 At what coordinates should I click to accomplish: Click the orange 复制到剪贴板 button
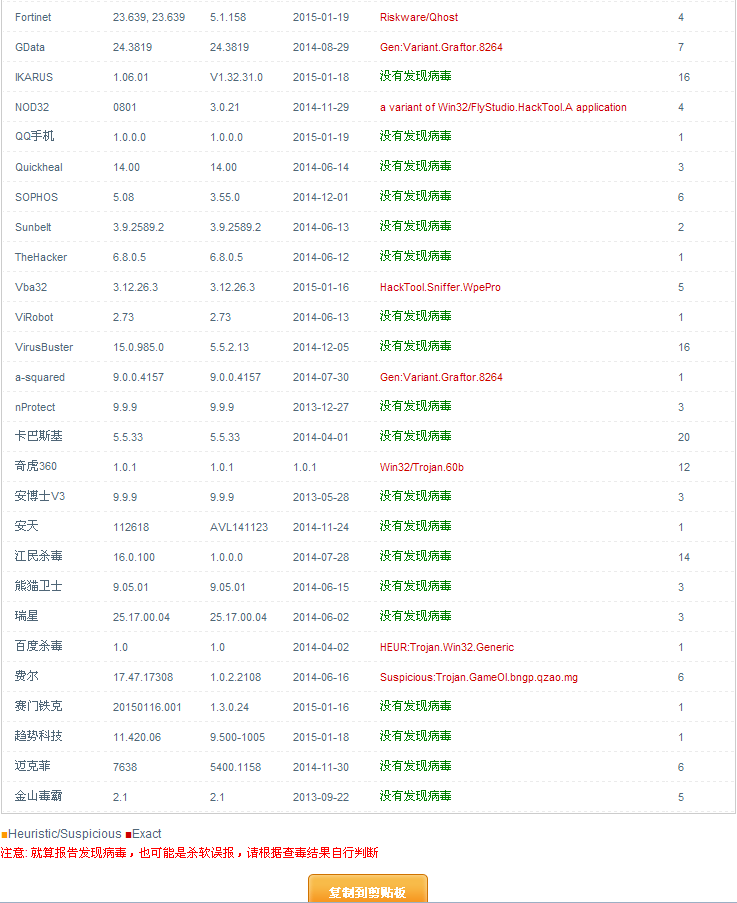tap(368, 890)
